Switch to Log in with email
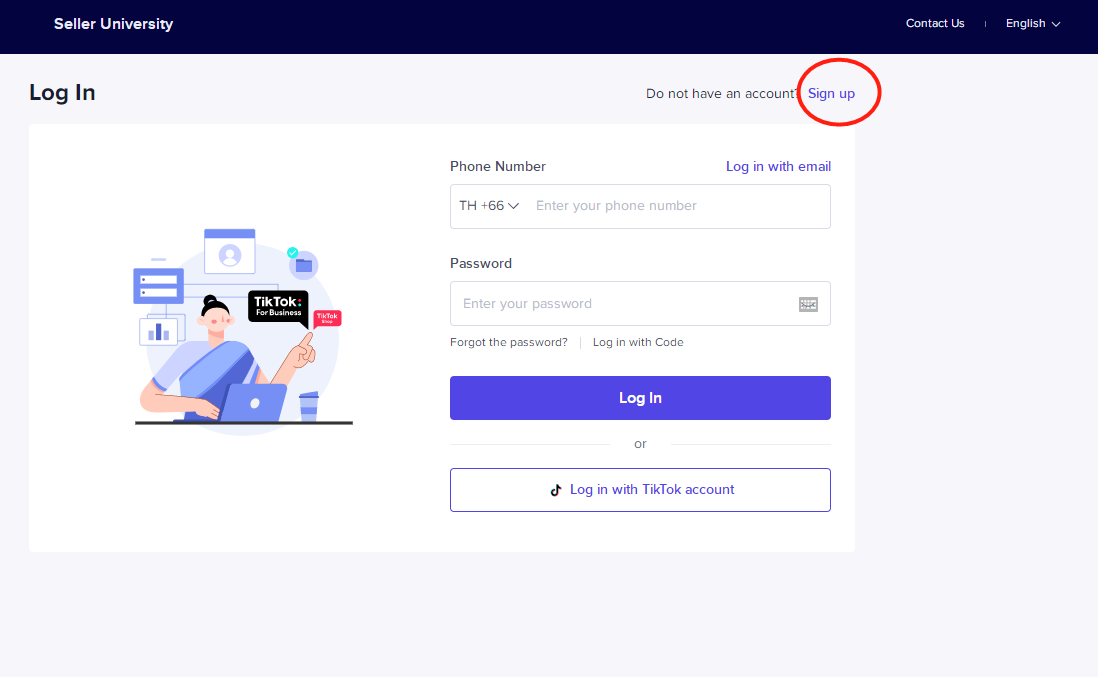The image size is (1098, 677). tap(778, 167)
